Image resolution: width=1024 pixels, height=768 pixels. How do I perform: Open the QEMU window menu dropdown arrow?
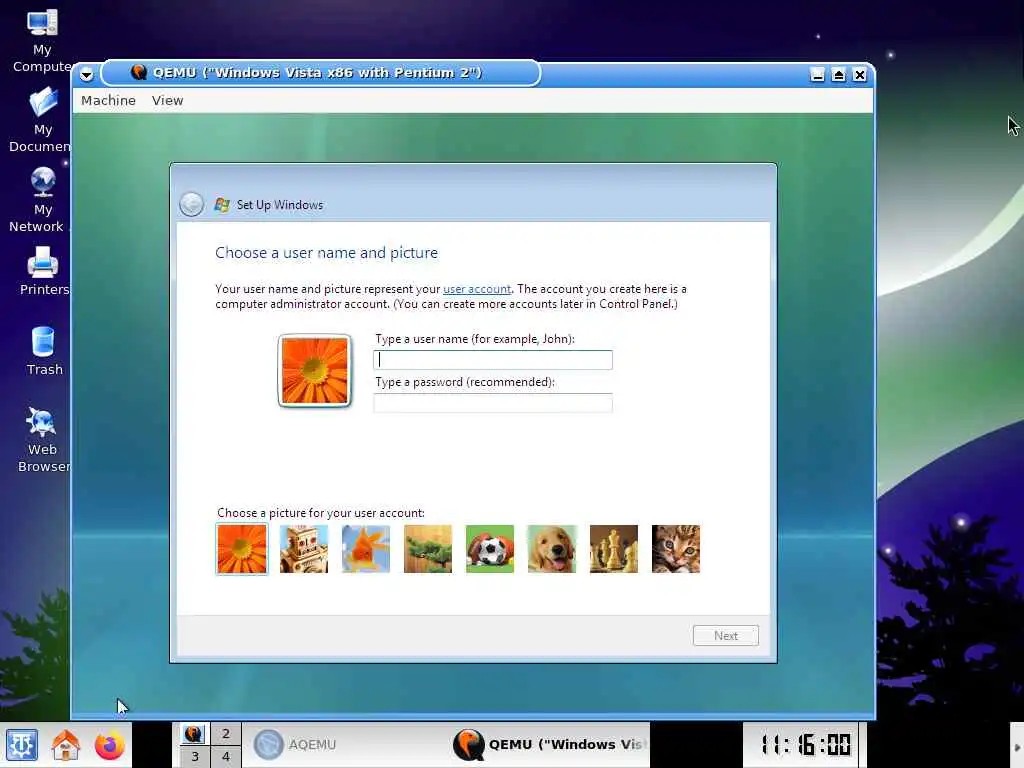point(86,74)
